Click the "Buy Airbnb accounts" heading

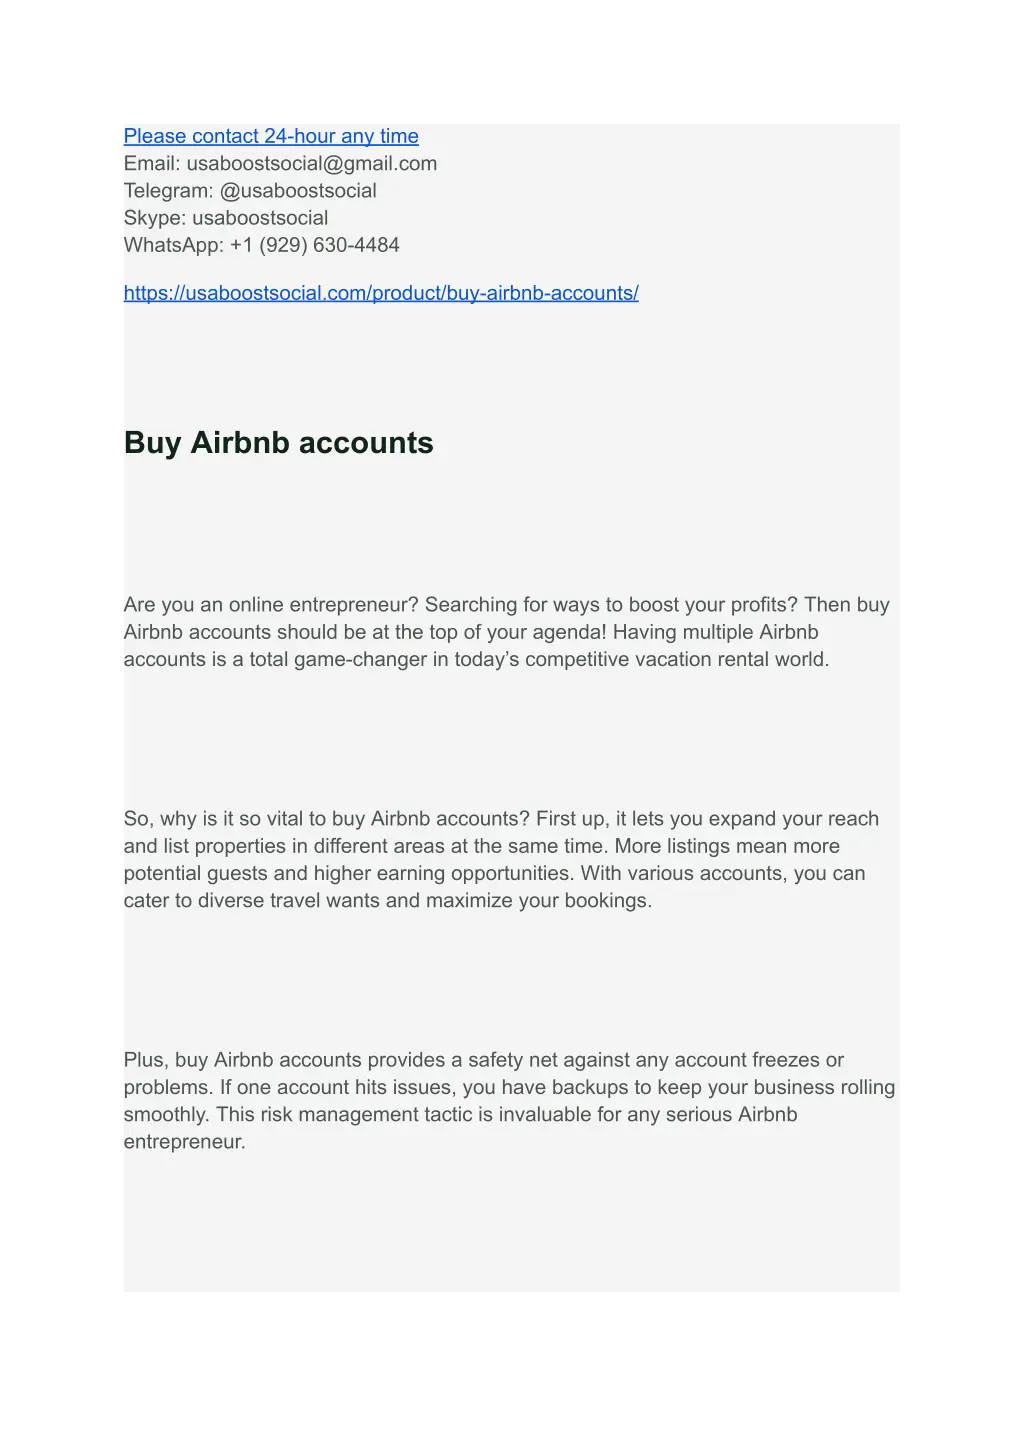279,443
